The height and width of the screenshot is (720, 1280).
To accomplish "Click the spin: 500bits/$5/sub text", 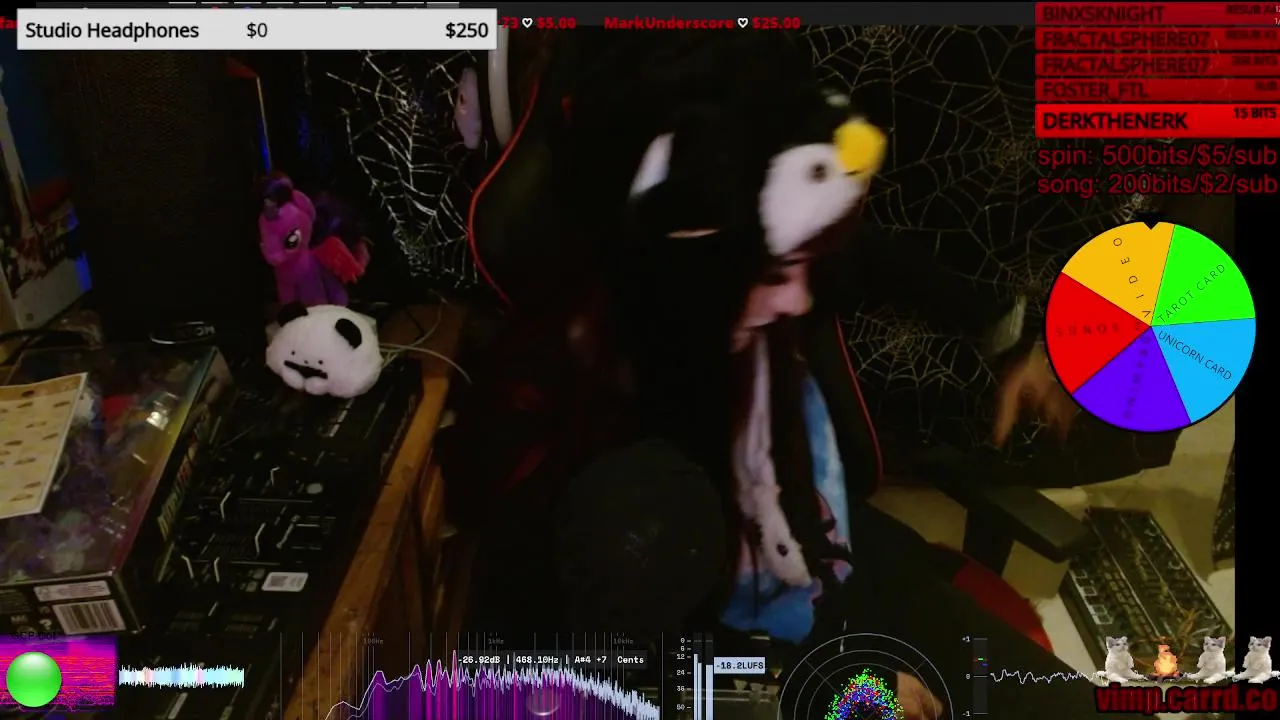I will pyautogui.click(x=1157, y=156).
